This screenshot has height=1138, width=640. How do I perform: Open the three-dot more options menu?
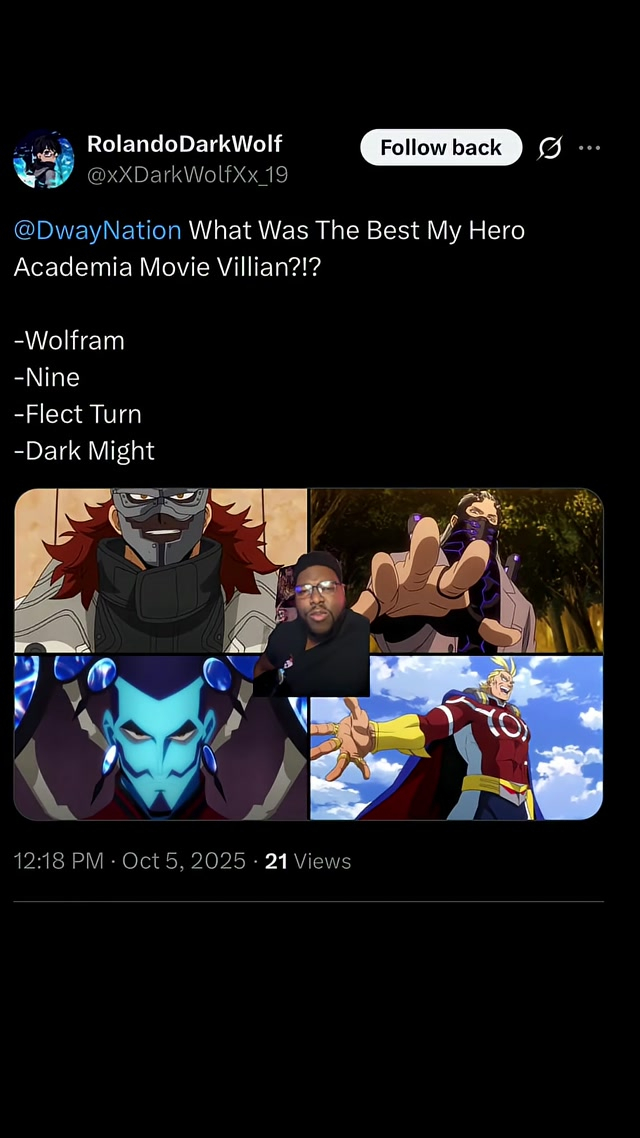(589, 148)
